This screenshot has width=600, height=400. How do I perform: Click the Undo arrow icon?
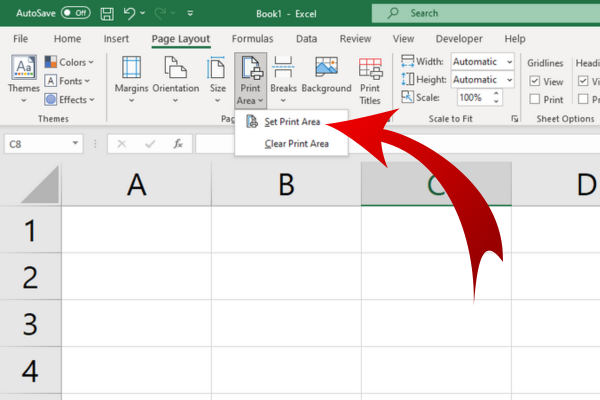coord(129,13)
